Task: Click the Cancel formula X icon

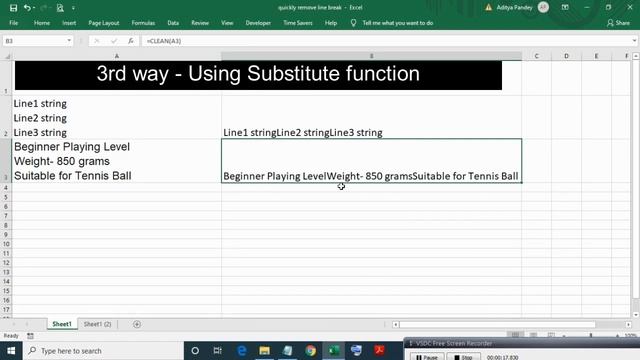Action: click(x=97, y=41)
